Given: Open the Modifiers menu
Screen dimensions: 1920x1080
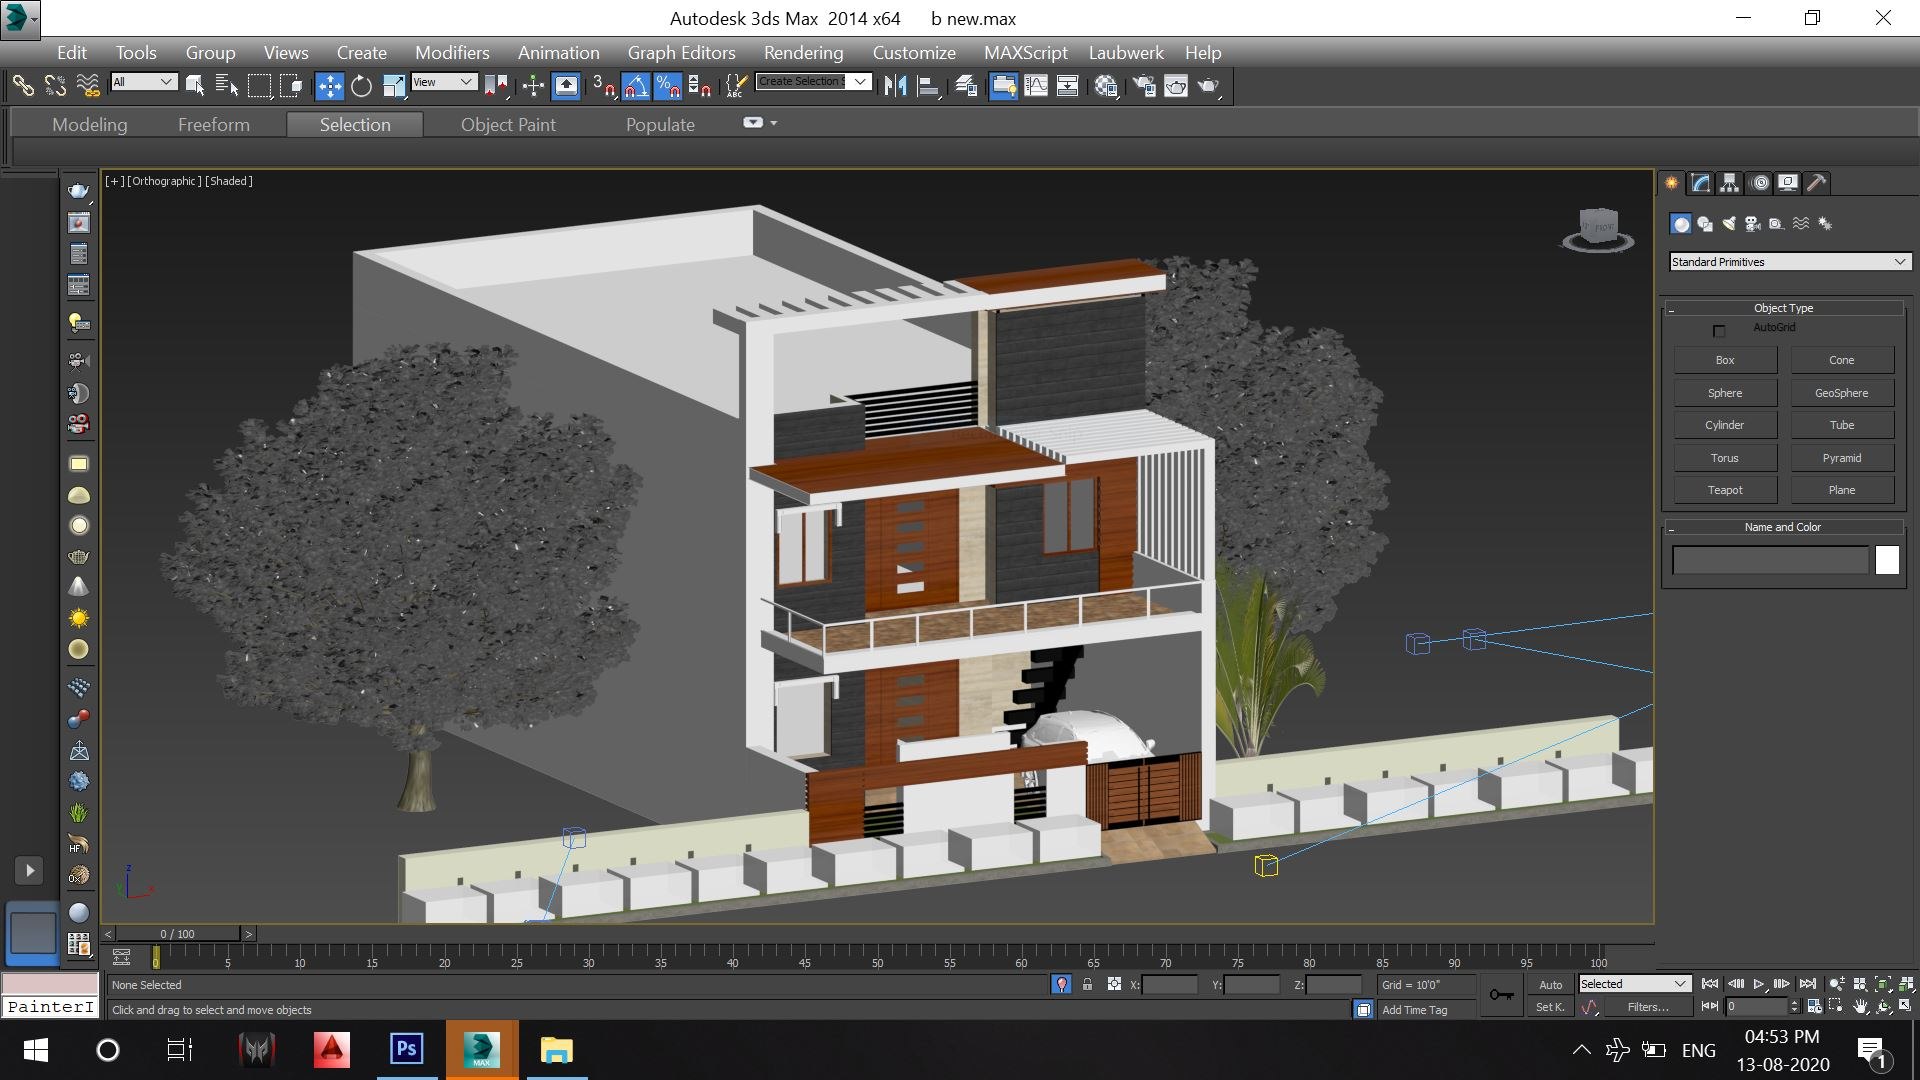Looking at the screenshot, I should tap(452, 53).
